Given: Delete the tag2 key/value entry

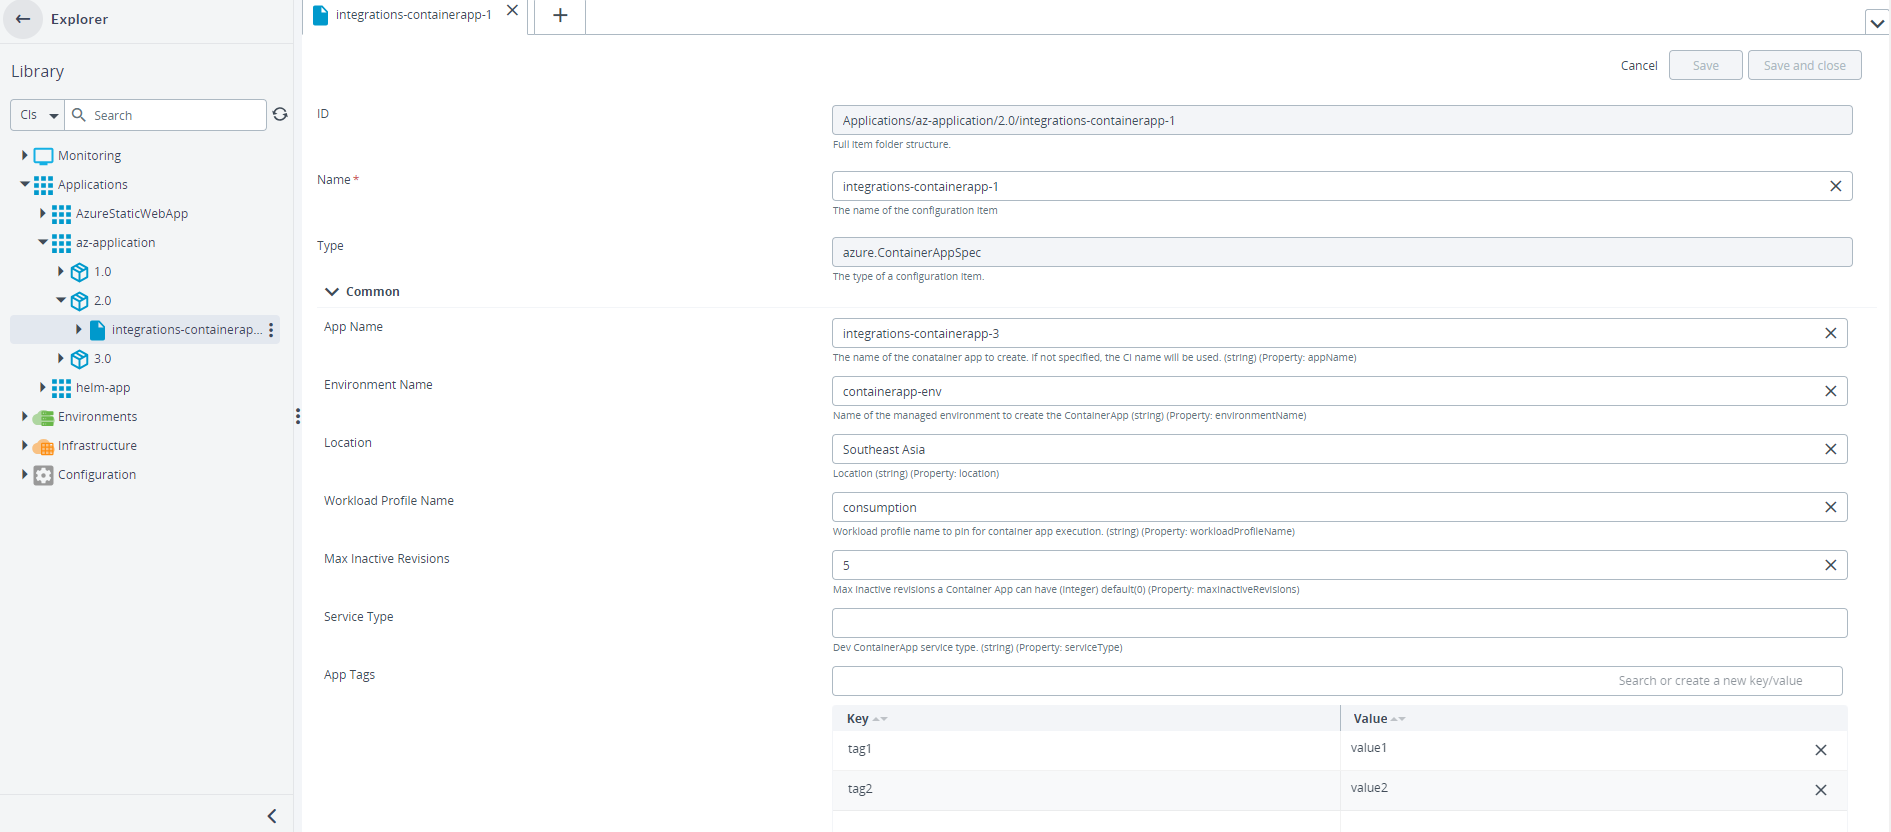Looking at the screenshot, I should click(x=1820, y=790).
